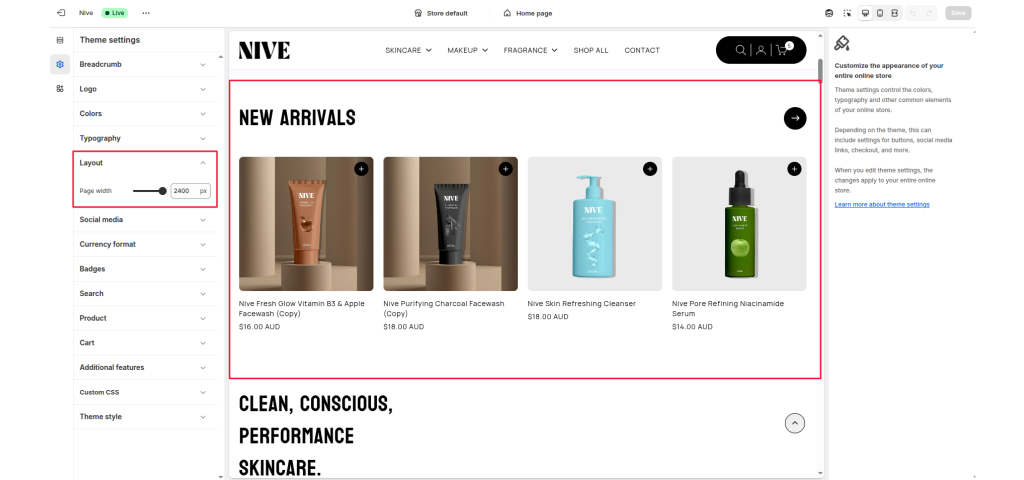Click the New Arrivals arrow button
This screenshot has height=480, width=1024.
795,118
